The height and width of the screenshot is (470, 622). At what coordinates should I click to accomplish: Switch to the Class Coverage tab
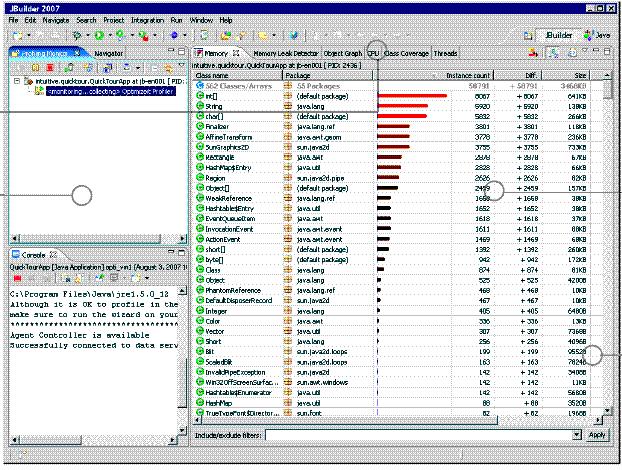[407, 53]
